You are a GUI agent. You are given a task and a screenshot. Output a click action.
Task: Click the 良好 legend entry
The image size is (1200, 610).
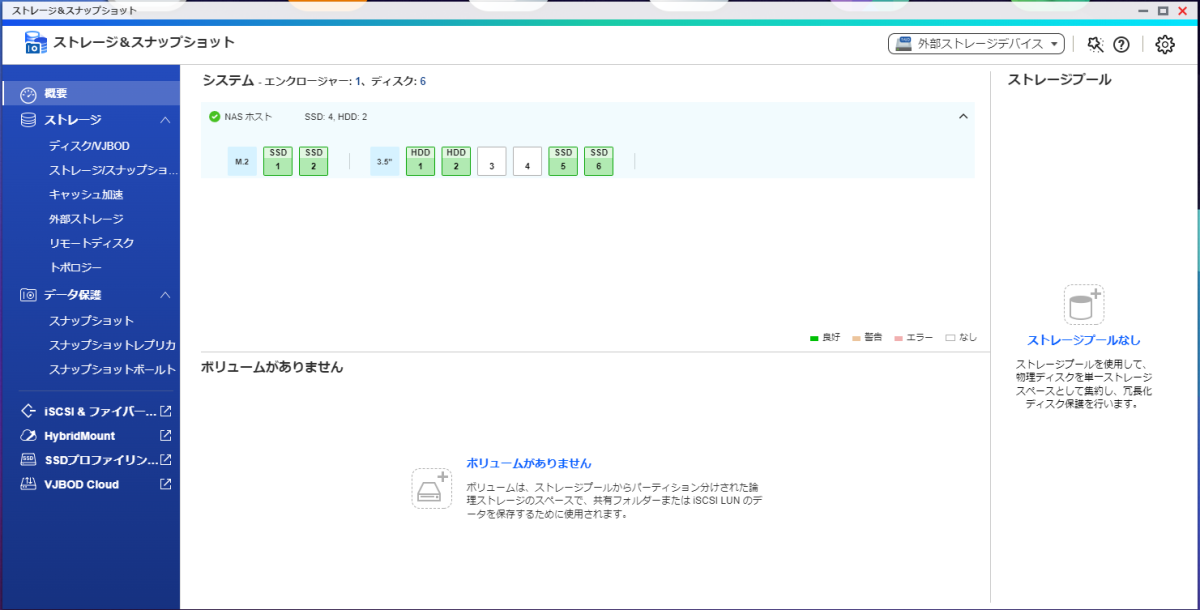(x=825, y=338)
